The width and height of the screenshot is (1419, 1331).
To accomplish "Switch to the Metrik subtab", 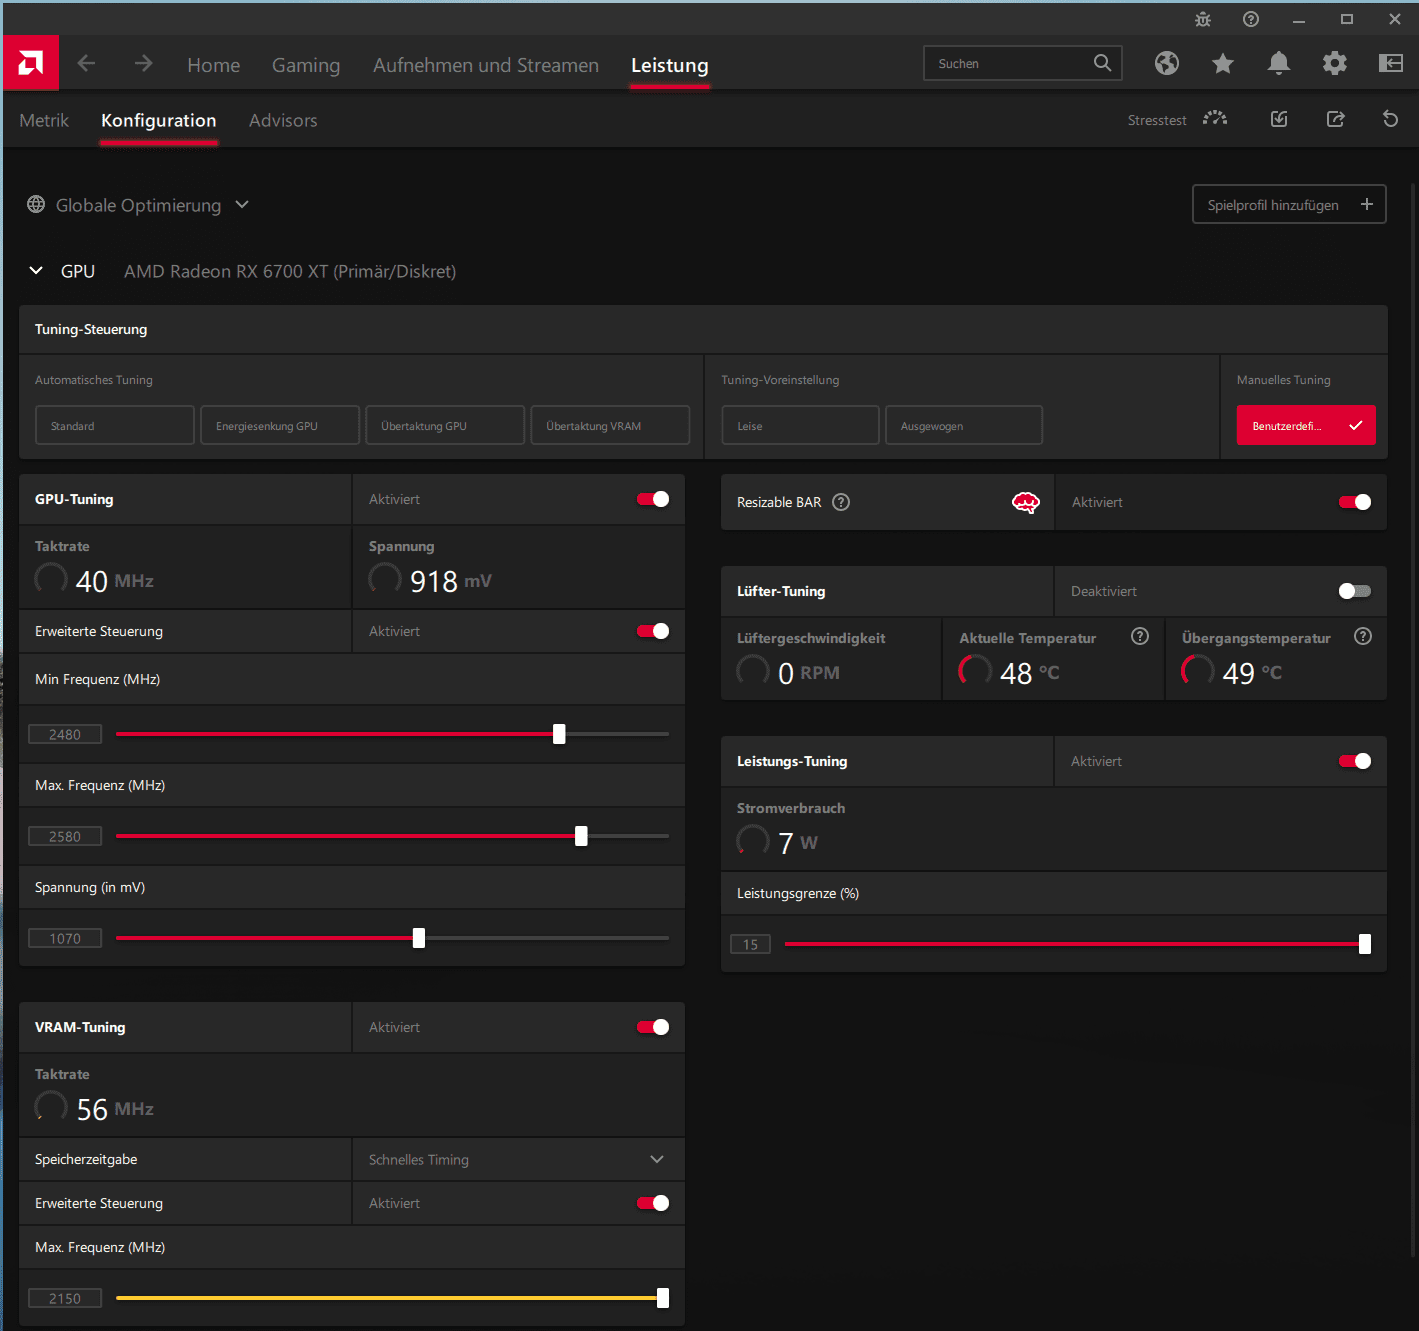I will click(x=44, y=120).
